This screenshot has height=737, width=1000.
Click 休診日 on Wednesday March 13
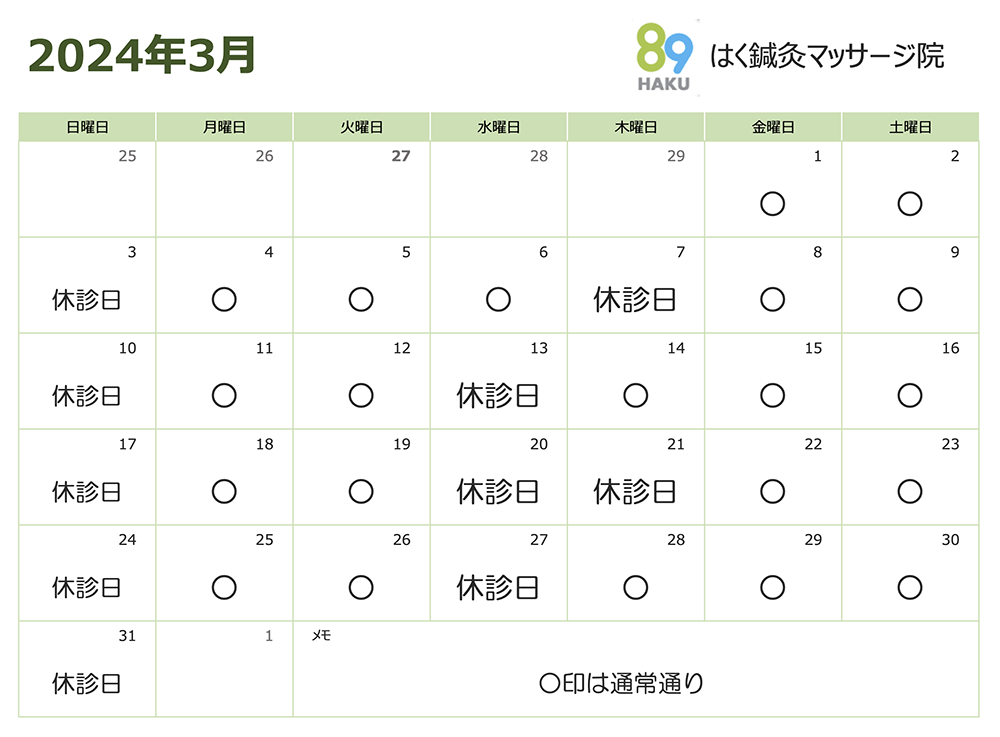tap(497, 395)
